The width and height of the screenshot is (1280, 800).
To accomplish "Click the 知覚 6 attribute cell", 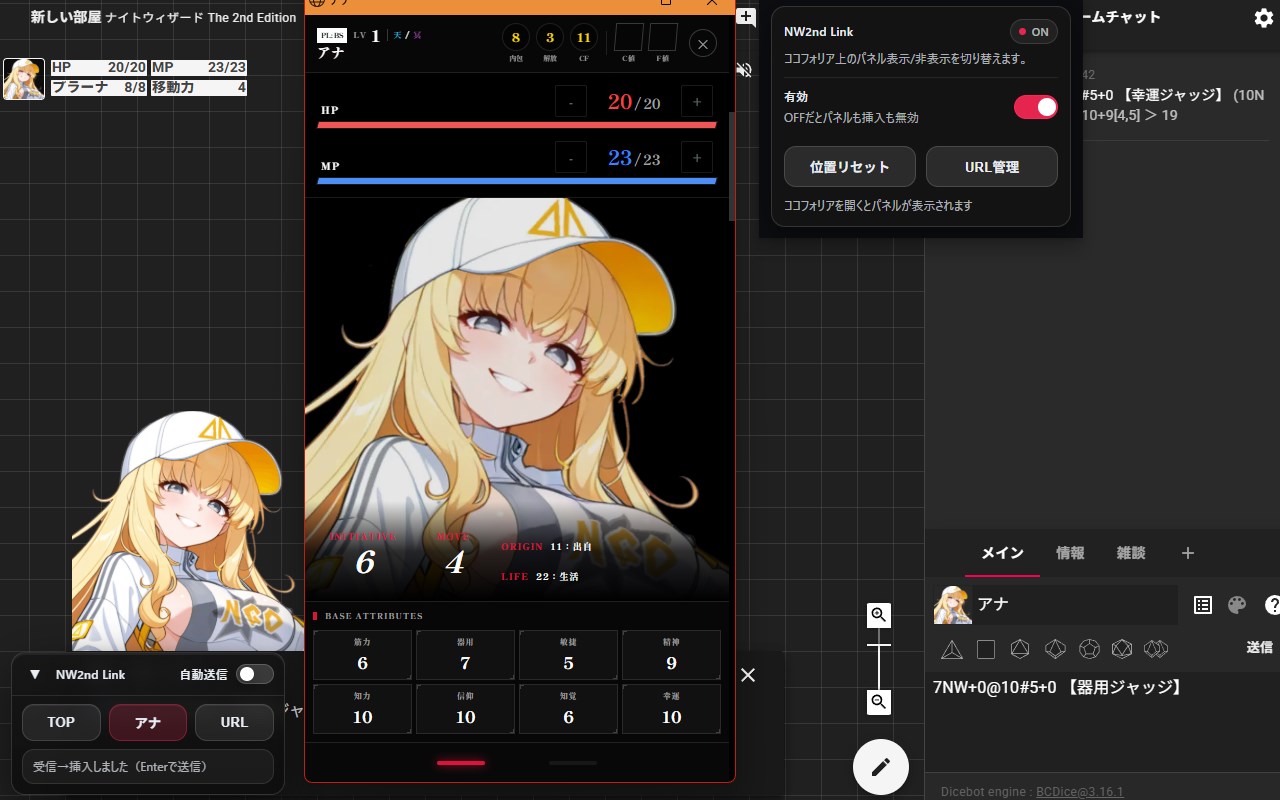I will 568,709.
